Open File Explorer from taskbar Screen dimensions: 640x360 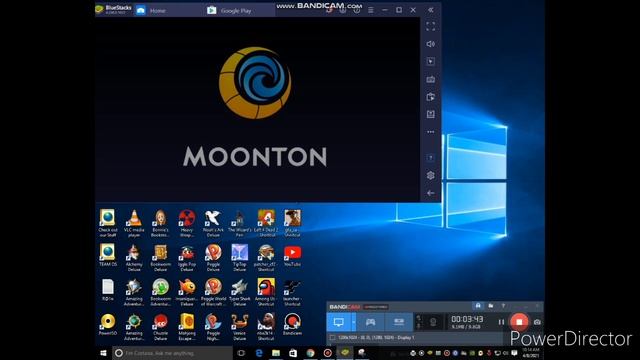point(276,353)
